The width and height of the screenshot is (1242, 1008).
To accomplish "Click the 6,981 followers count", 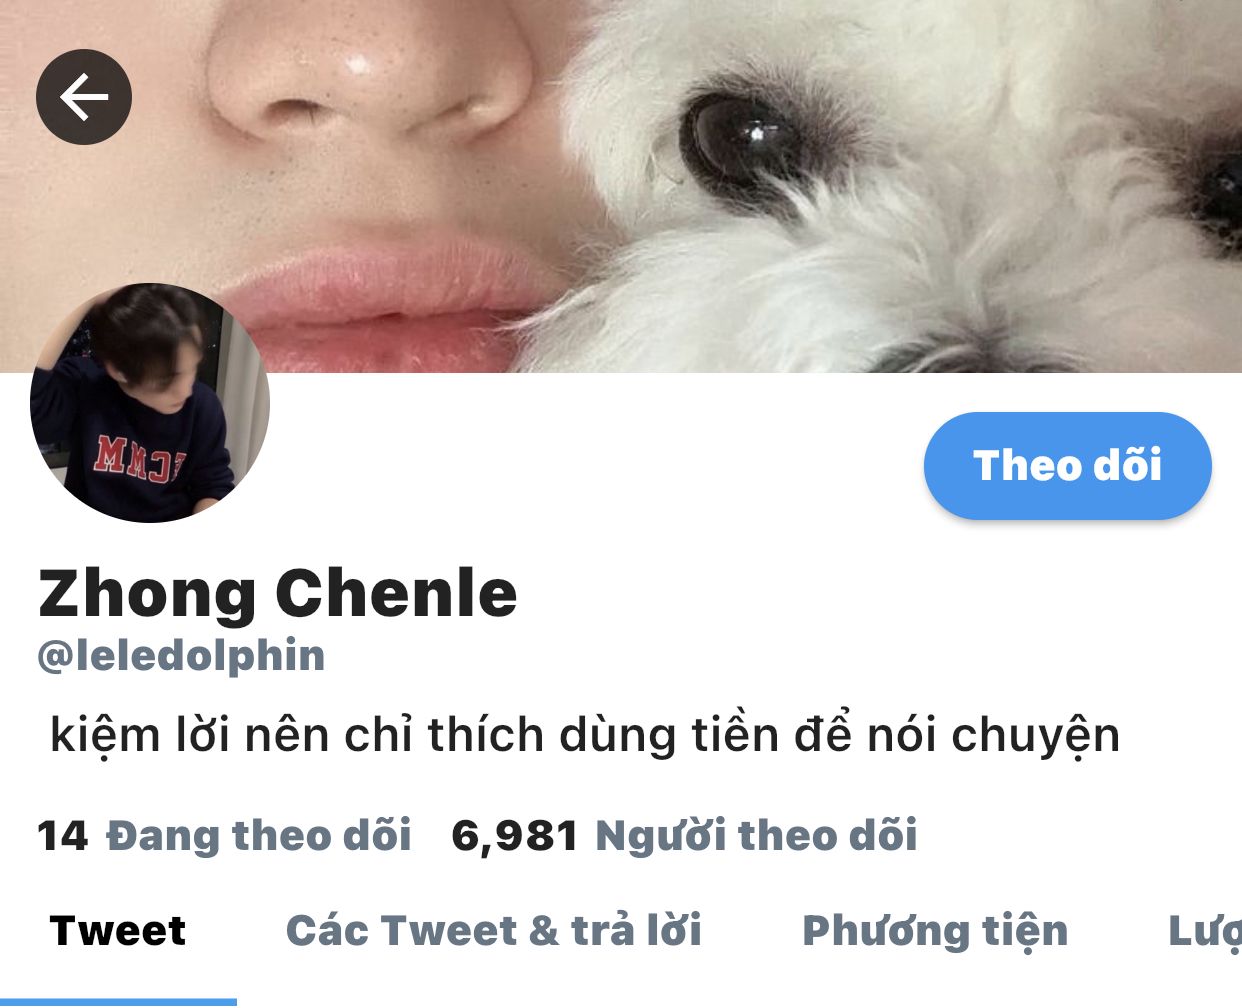I will tap(515, 837).
